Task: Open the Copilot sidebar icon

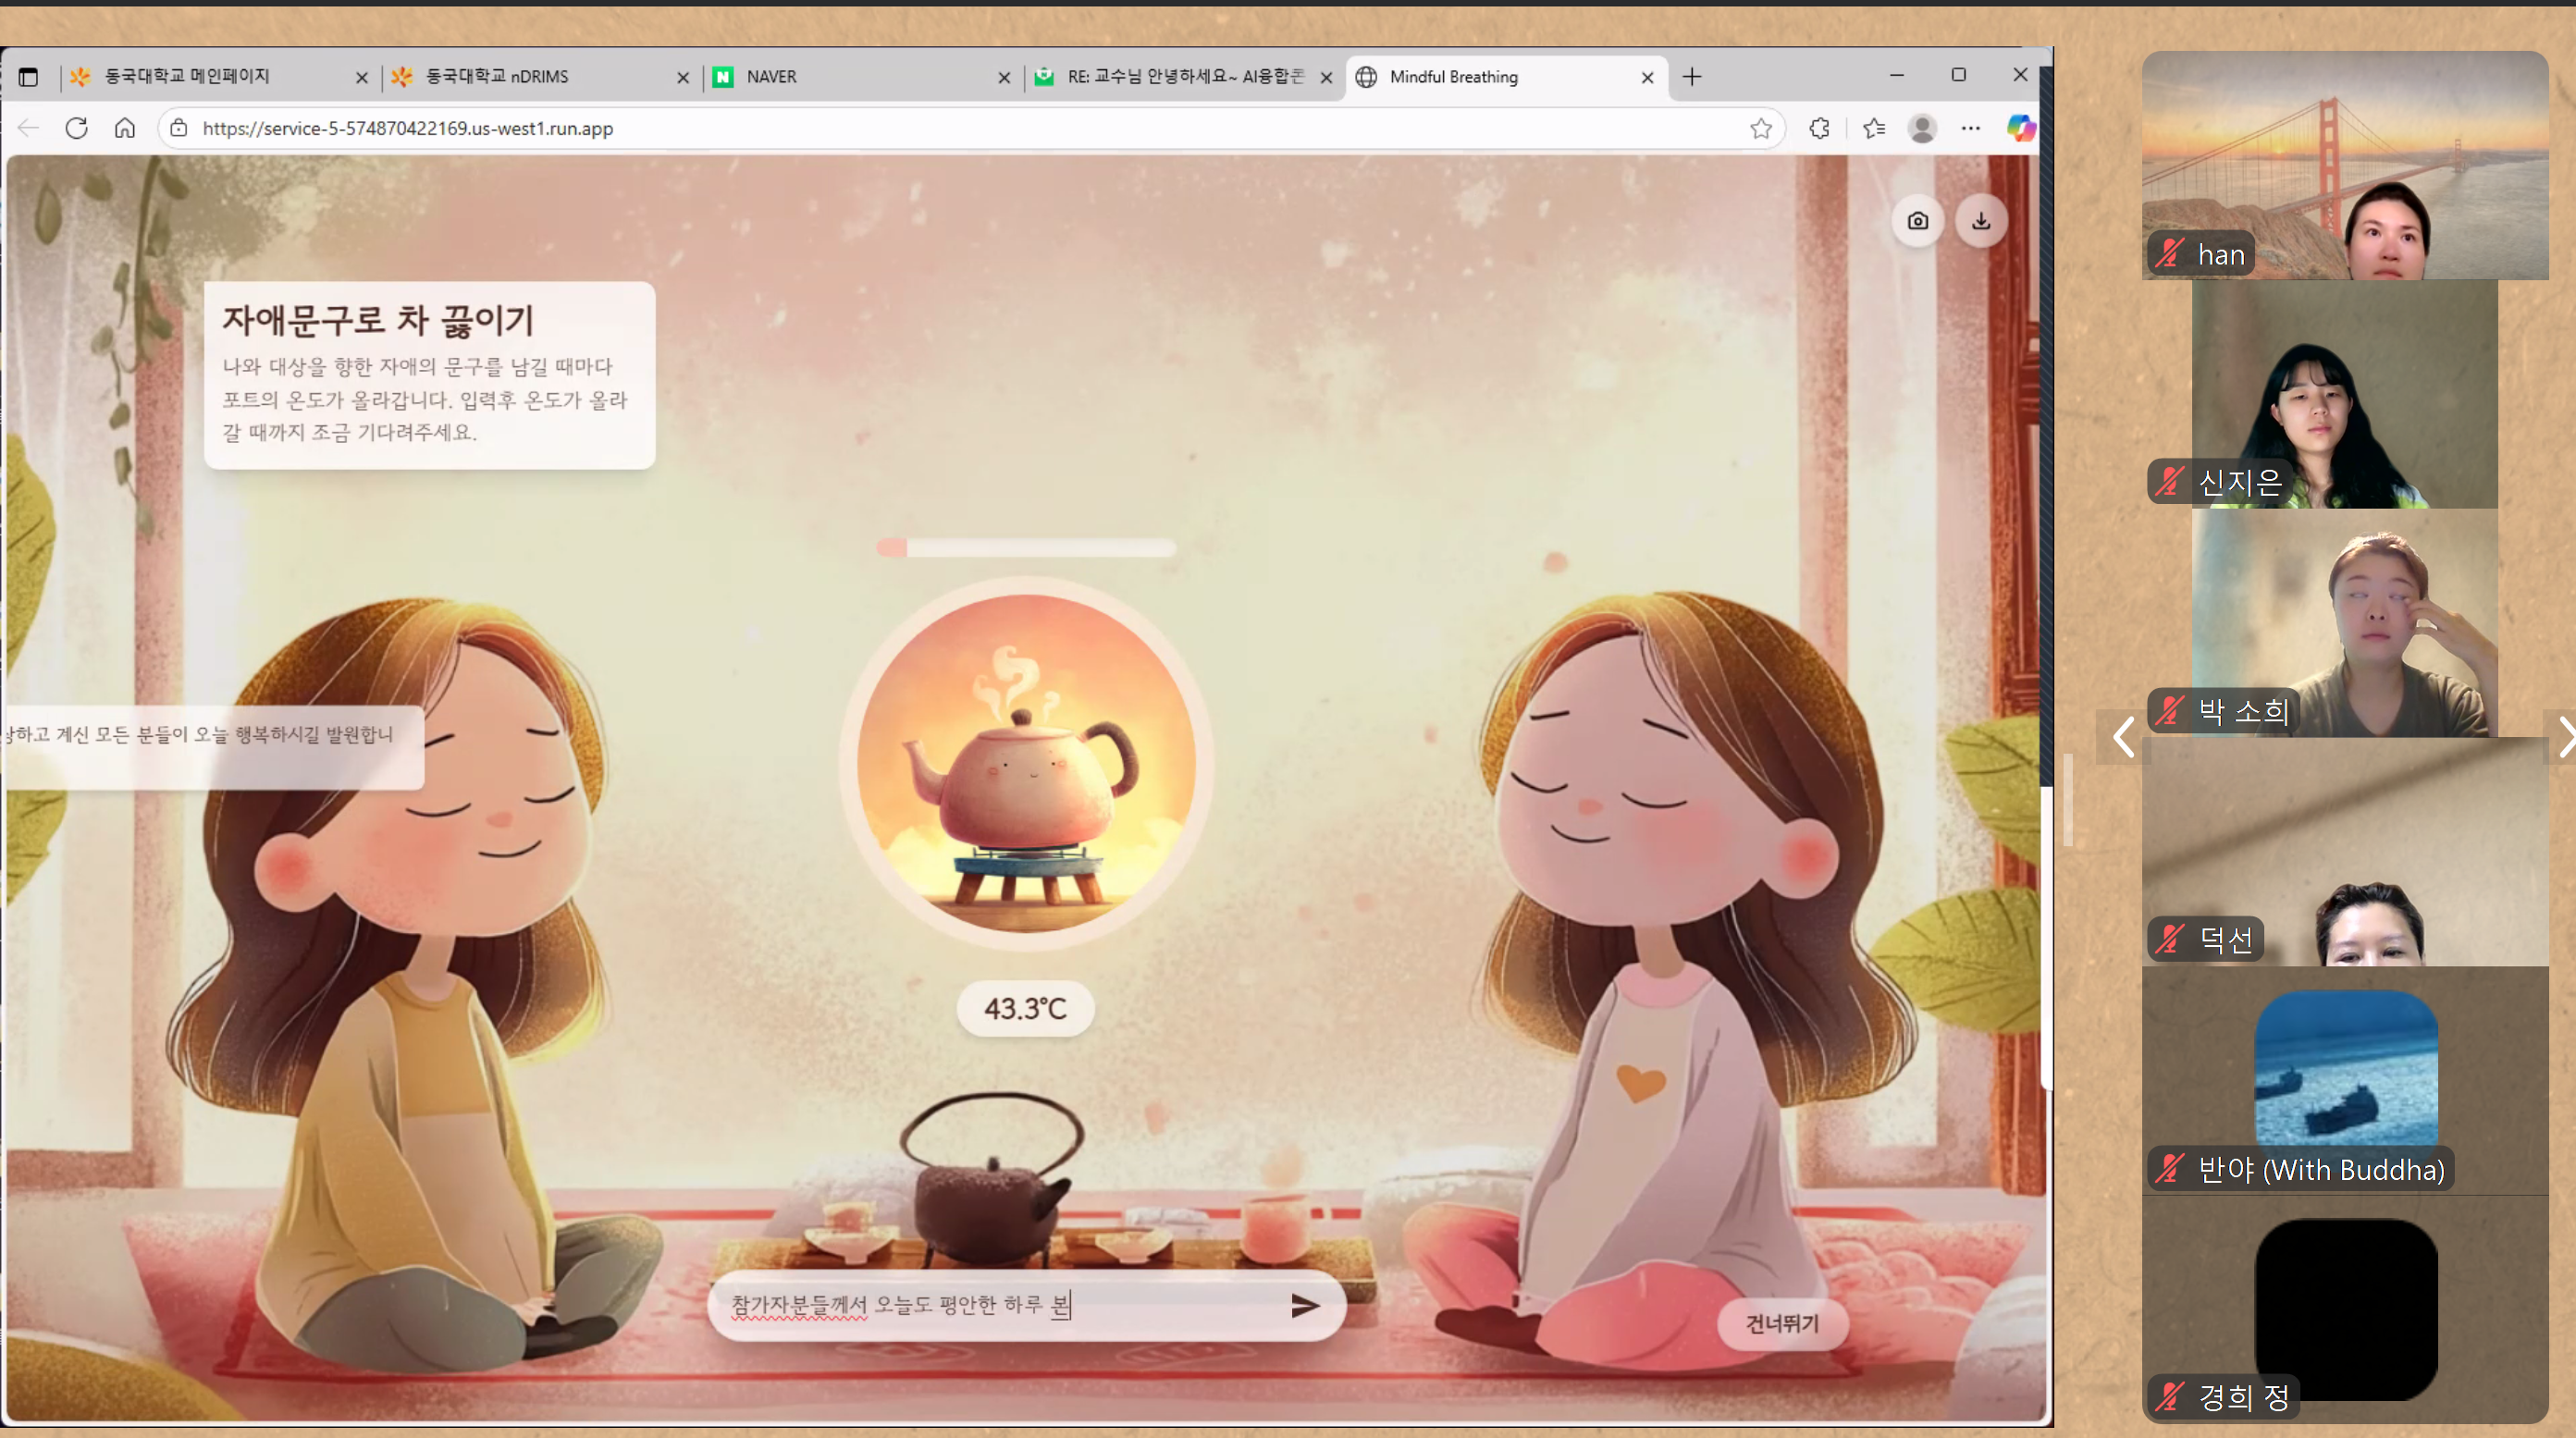Action: click(2020, 128)
